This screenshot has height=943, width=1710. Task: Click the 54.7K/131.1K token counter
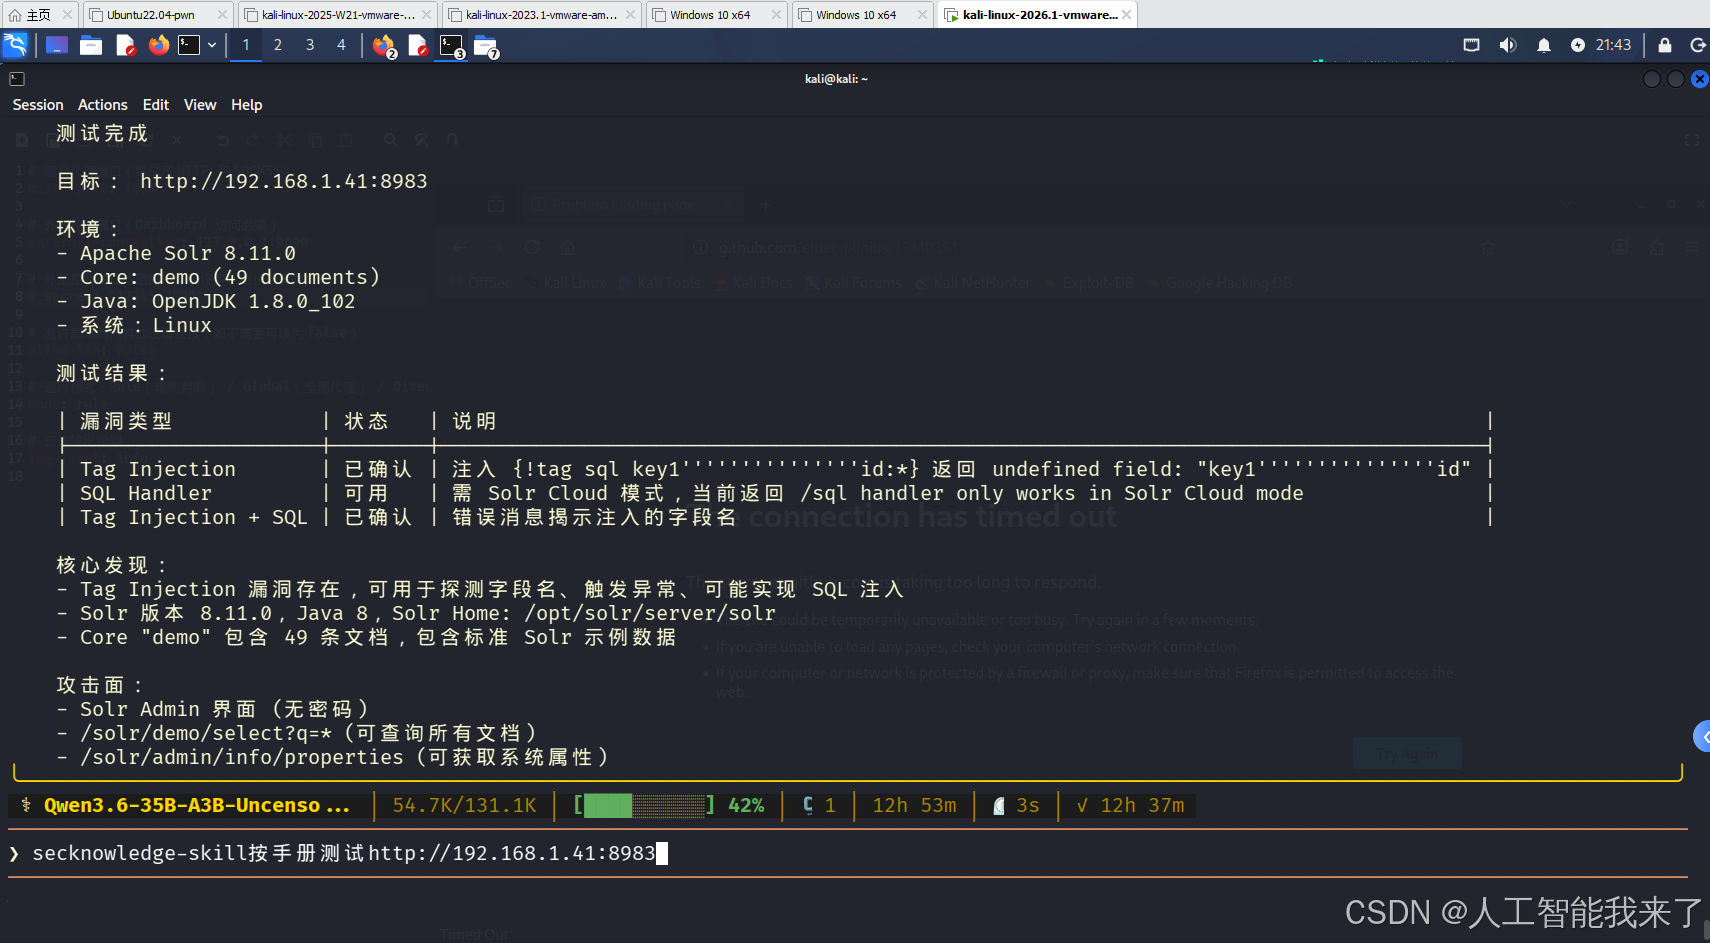465,806
